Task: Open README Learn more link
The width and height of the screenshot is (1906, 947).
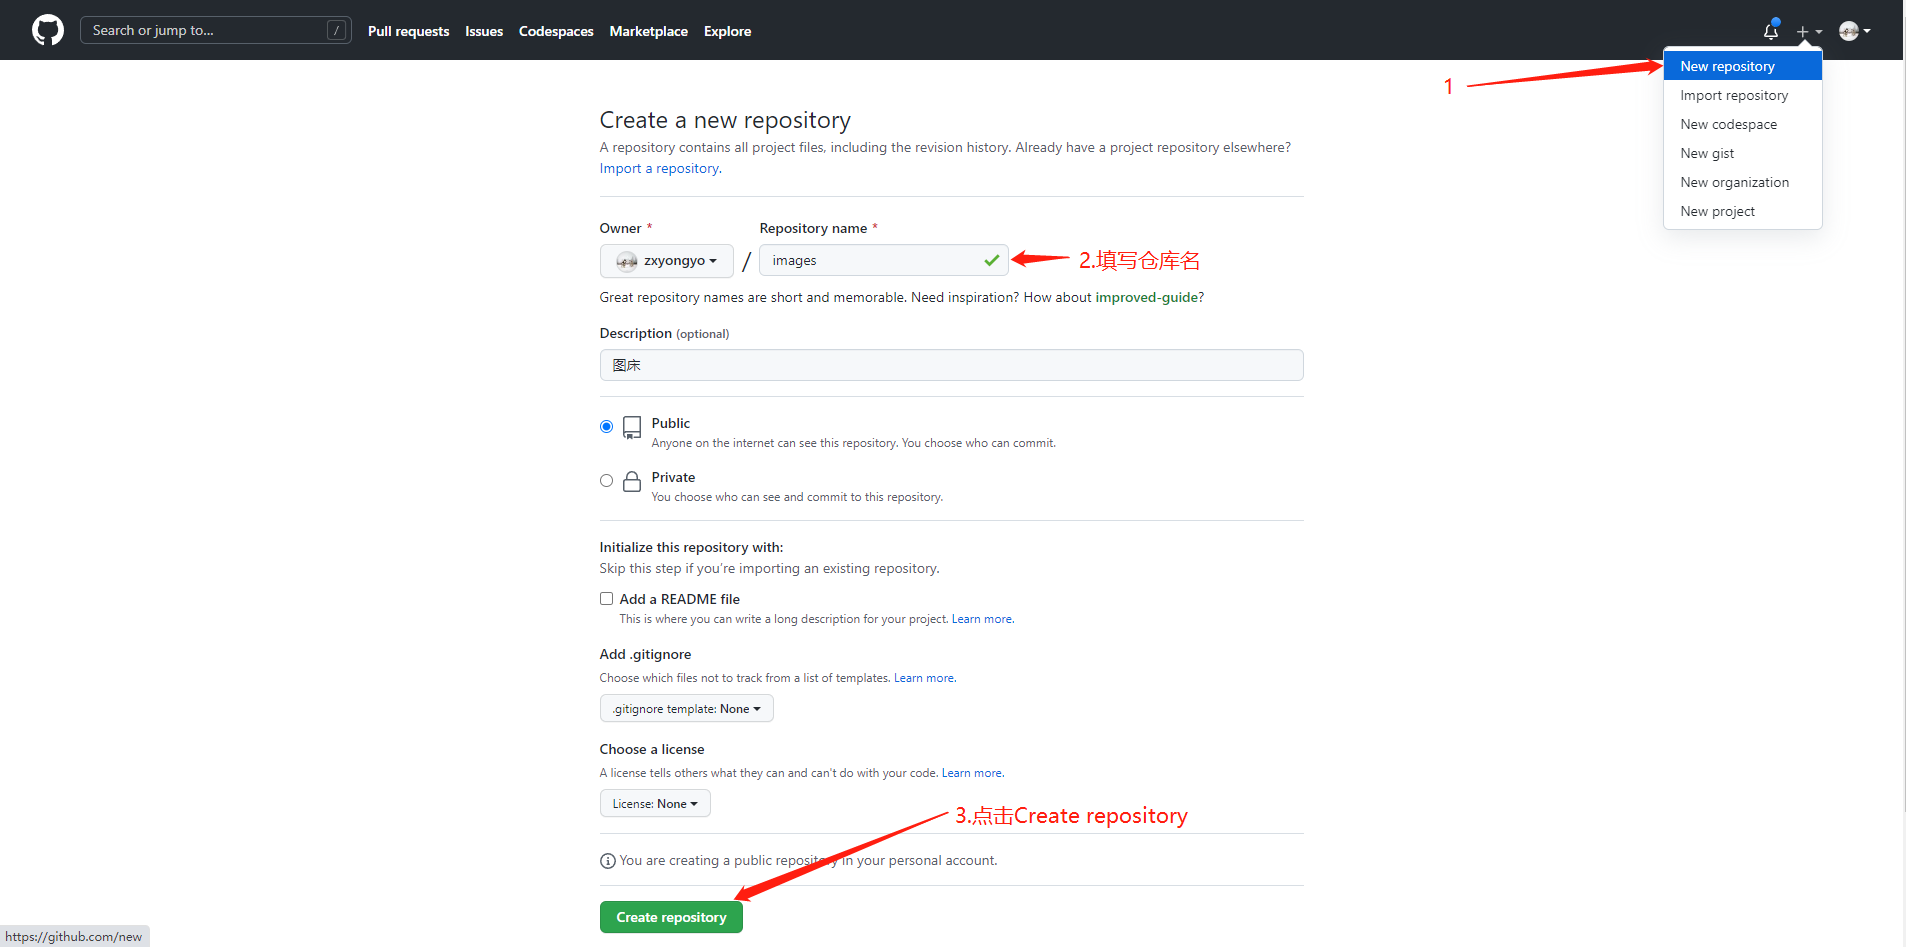Action: [982, 619]
